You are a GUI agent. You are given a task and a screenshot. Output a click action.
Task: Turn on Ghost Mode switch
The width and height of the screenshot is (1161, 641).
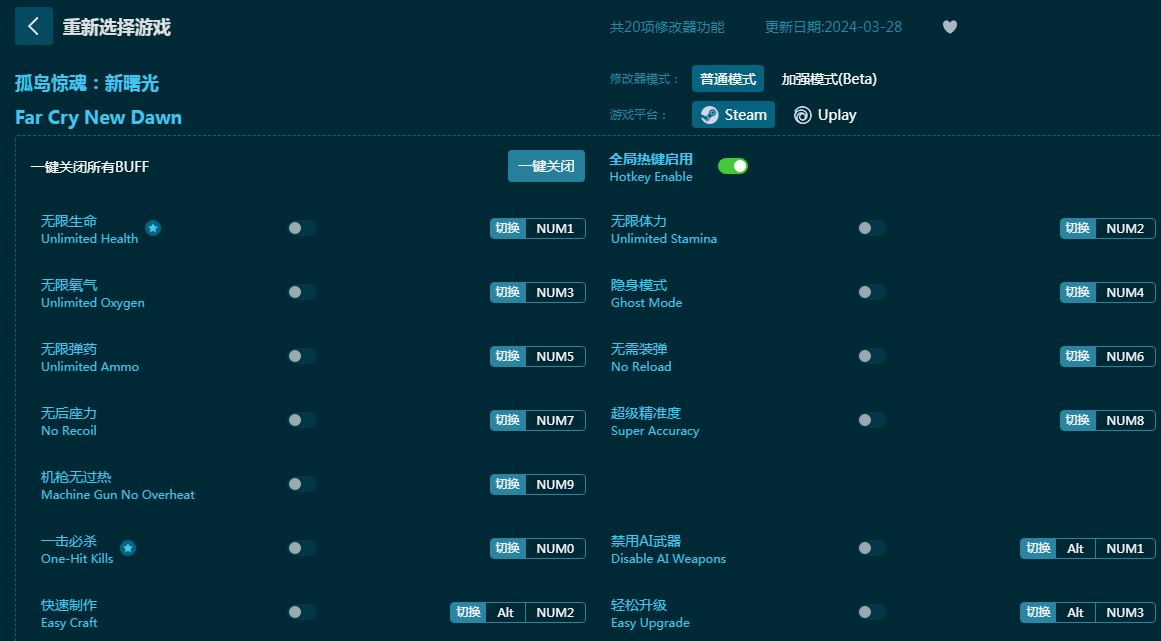pyautogui.click(x=871, y=292)
